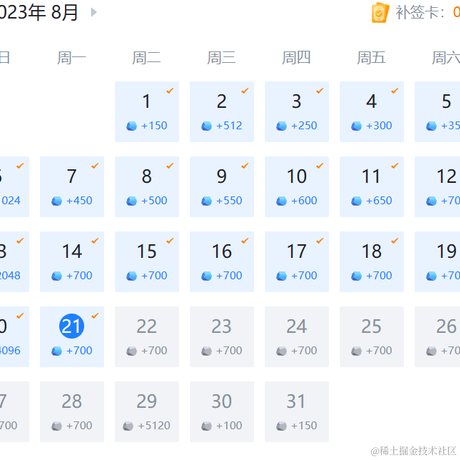The image size is (460, 460).
Task: Select August 18 calendar cell
Action: point(372,262)
